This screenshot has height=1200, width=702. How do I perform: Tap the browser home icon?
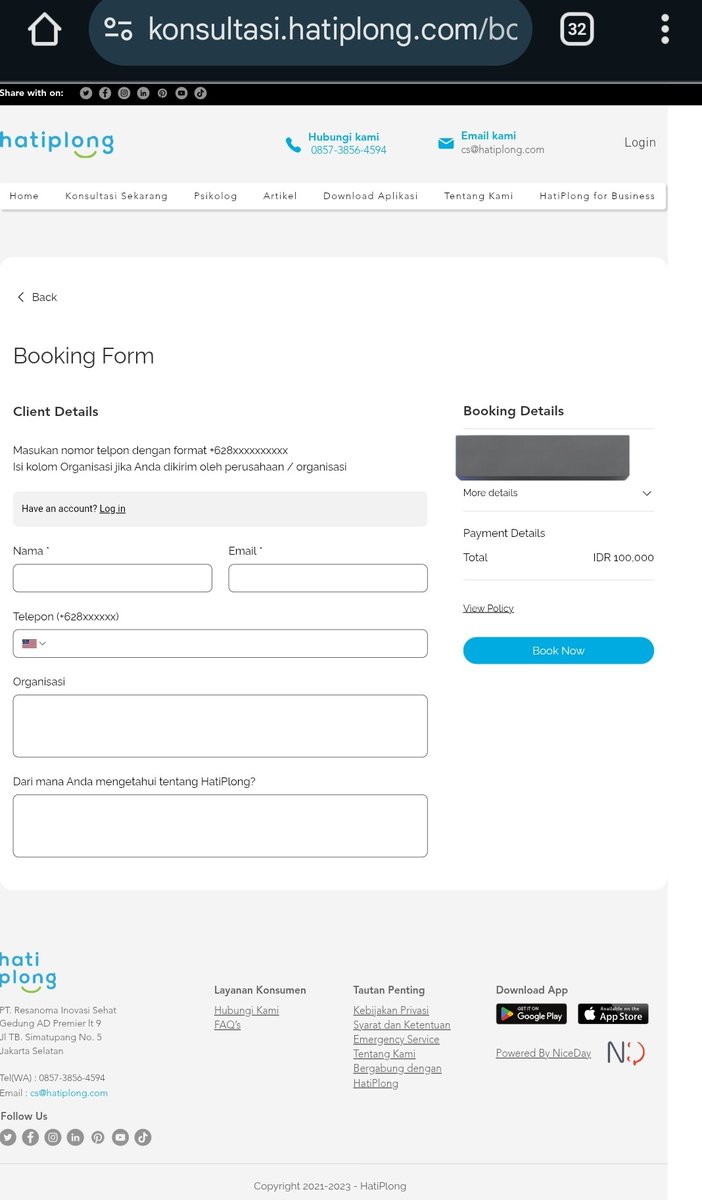tap(45, 29)
